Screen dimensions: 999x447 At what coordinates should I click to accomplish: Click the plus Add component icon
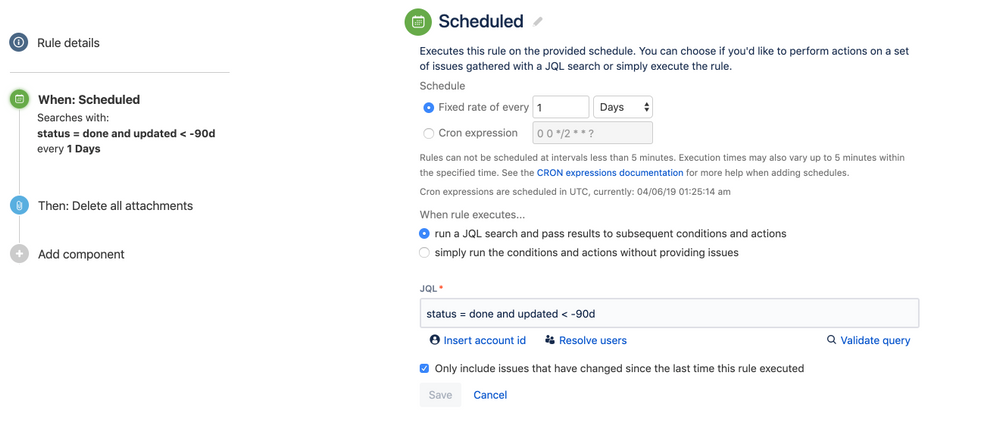pos(19,253)
